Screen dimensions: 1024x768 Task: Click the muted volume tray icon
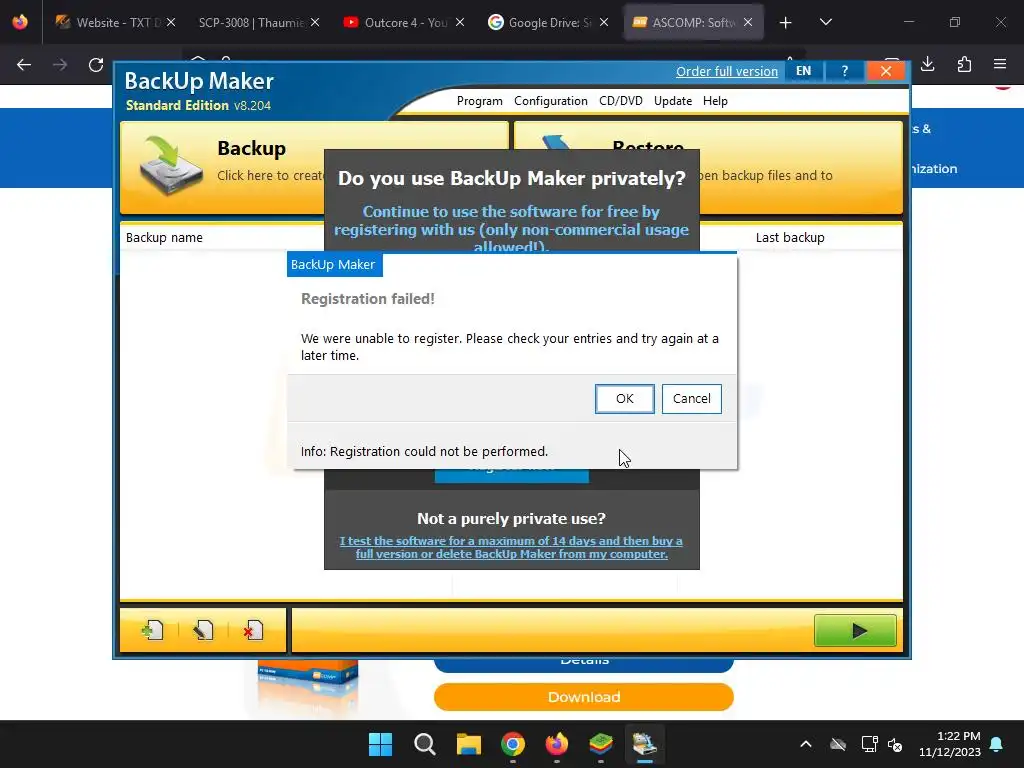(x=895, y=744)
